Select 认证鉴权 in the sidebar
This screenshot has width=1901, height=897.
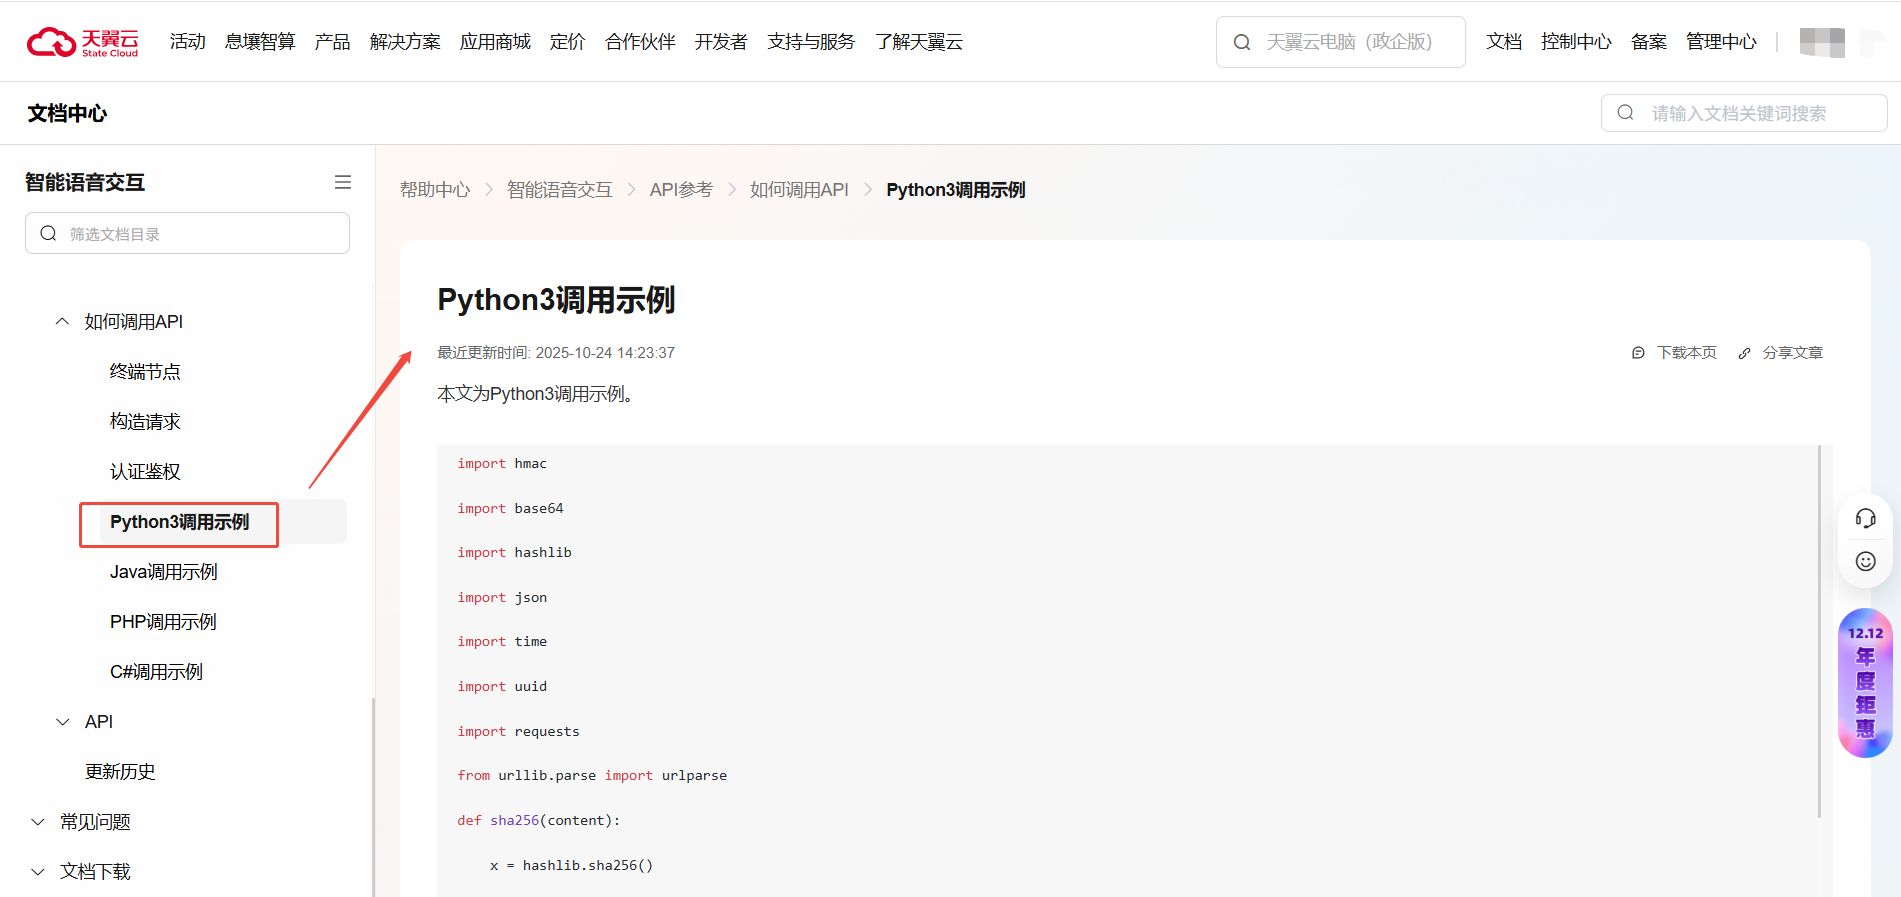[145, 472]
